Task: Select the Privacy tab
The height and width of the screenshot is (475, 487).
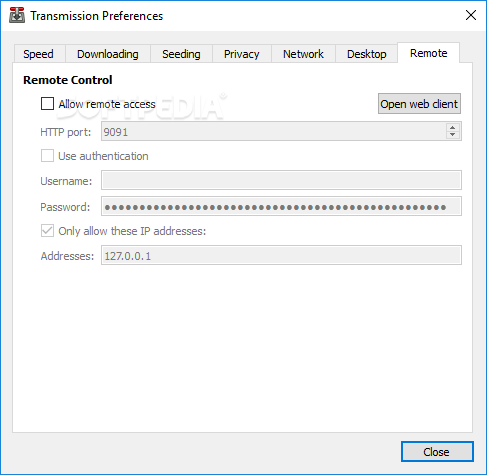Action: click(x=242, y=54)
